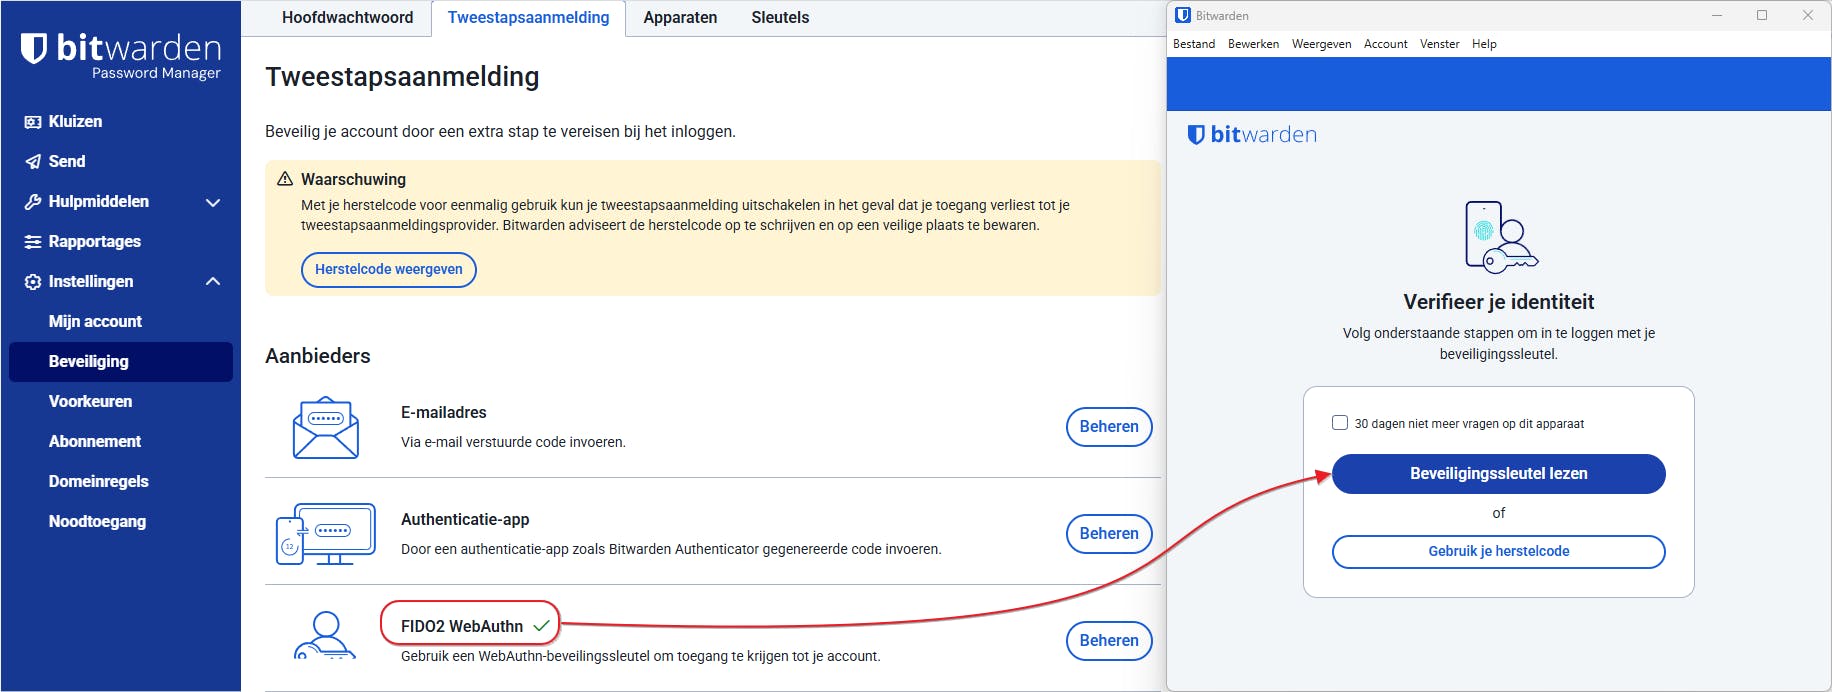
Task: Open the Bewerken menu
Action: coord(1253,44)
